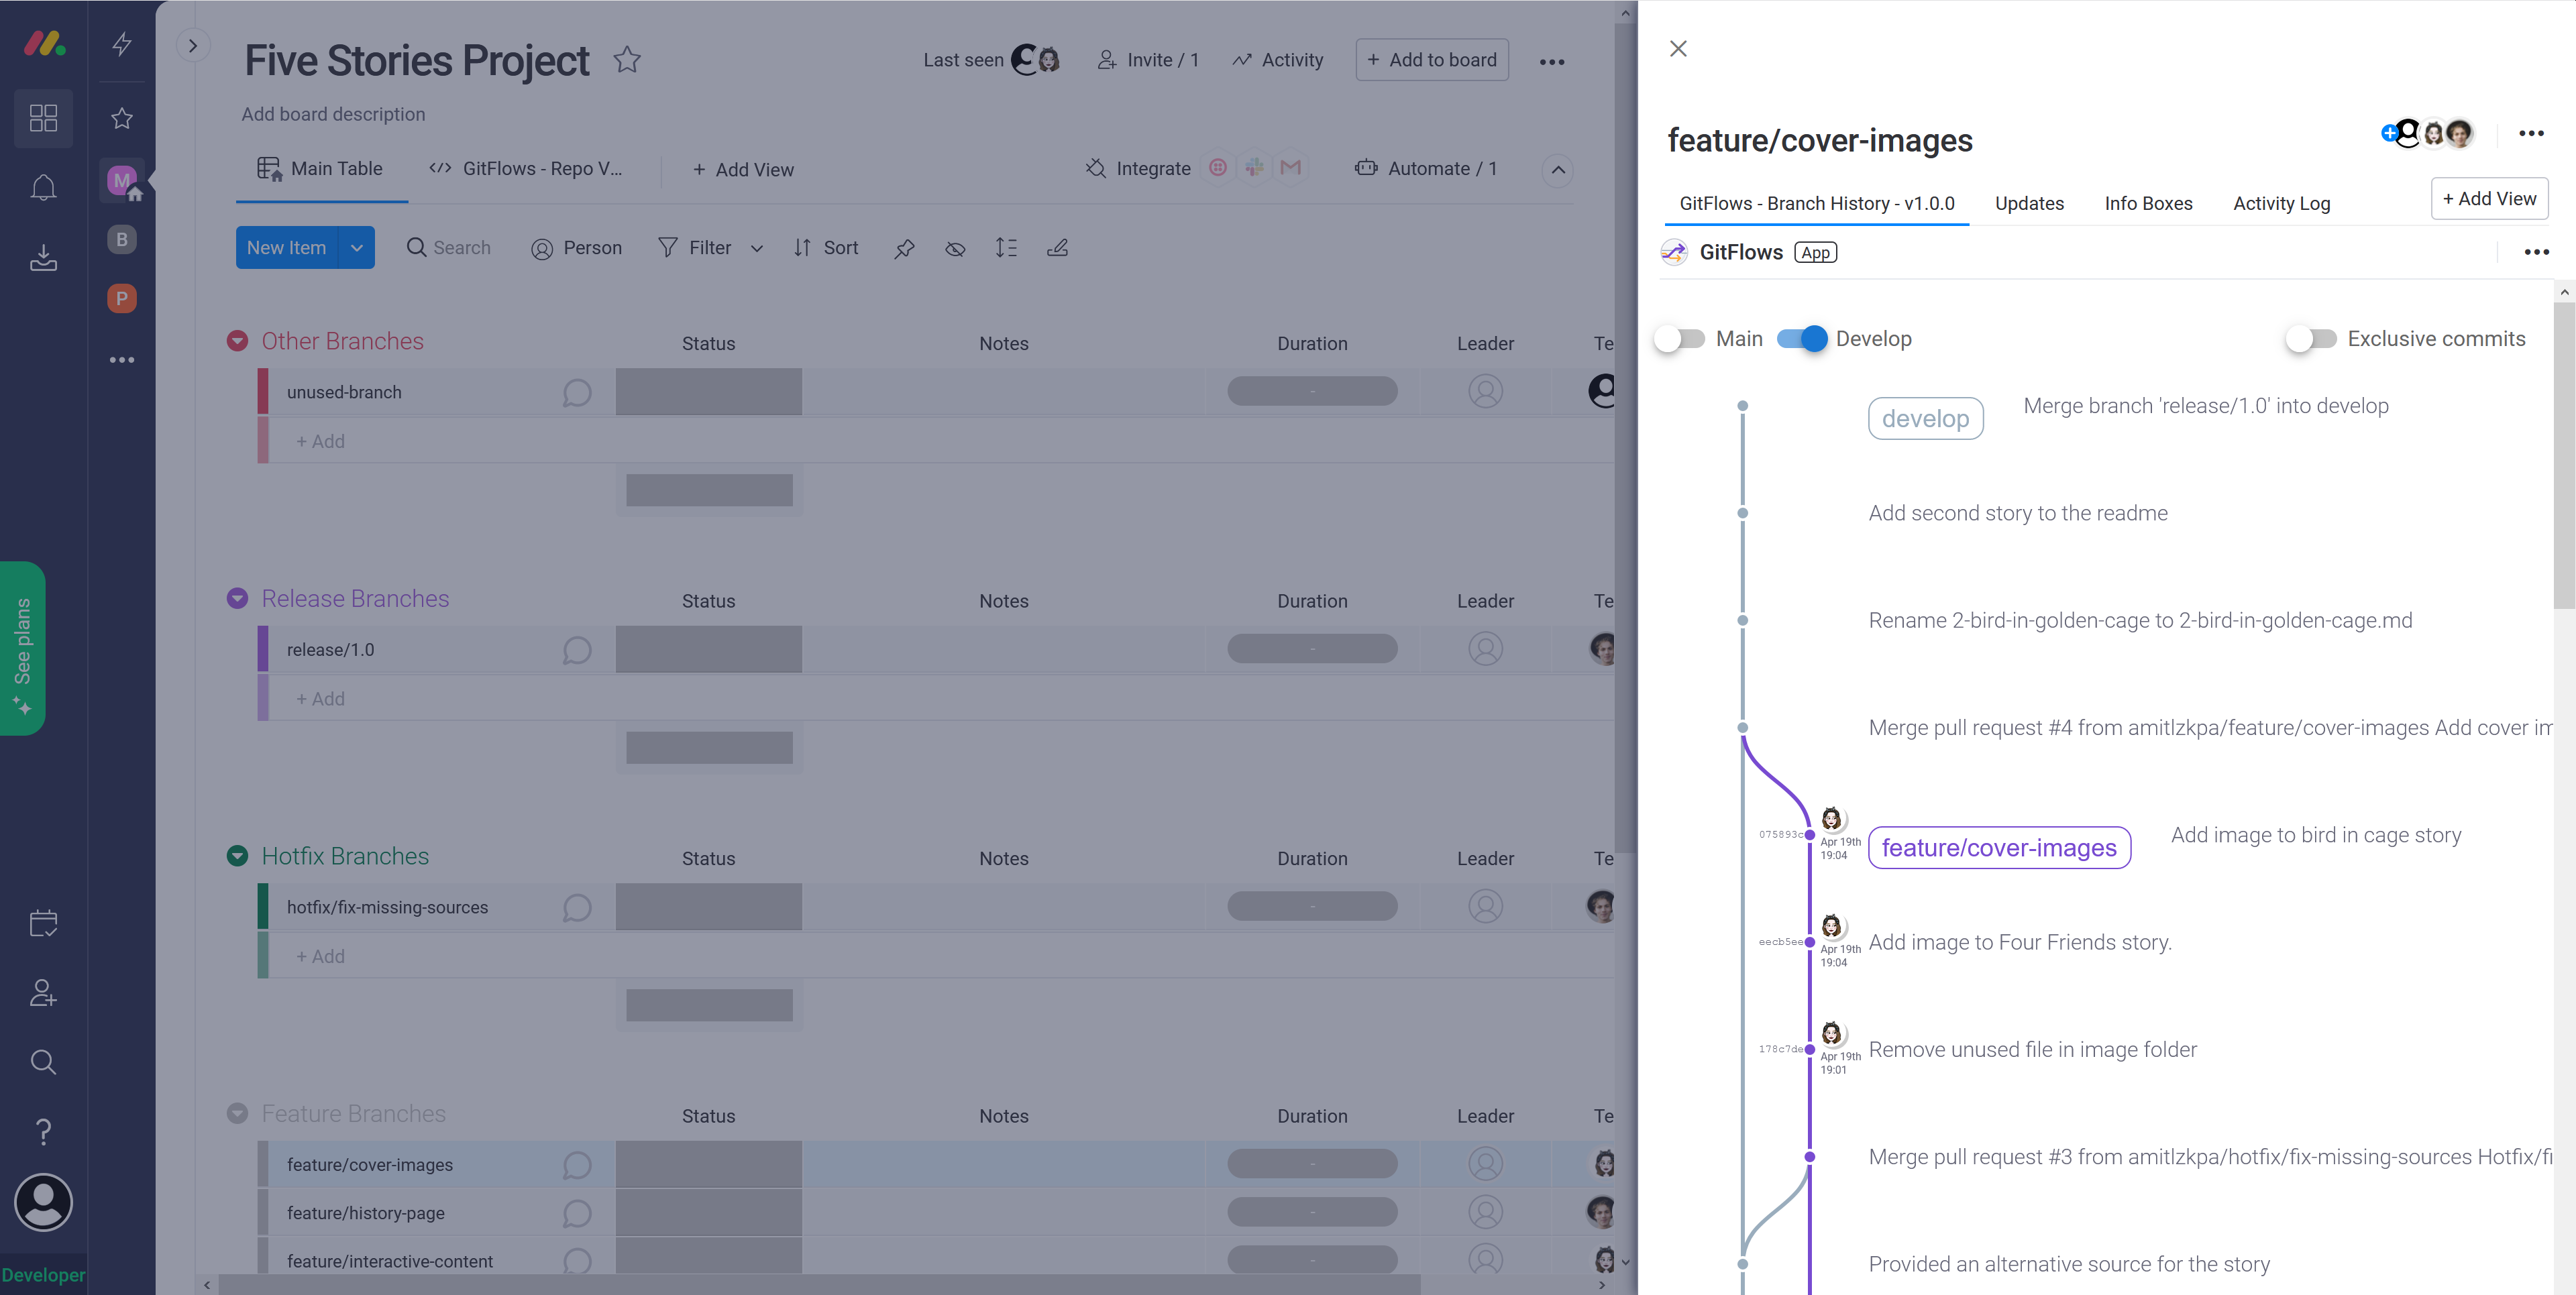Click the pin columns icon in toolbar
2576x1295 pixels.
(x=904, y=248)
